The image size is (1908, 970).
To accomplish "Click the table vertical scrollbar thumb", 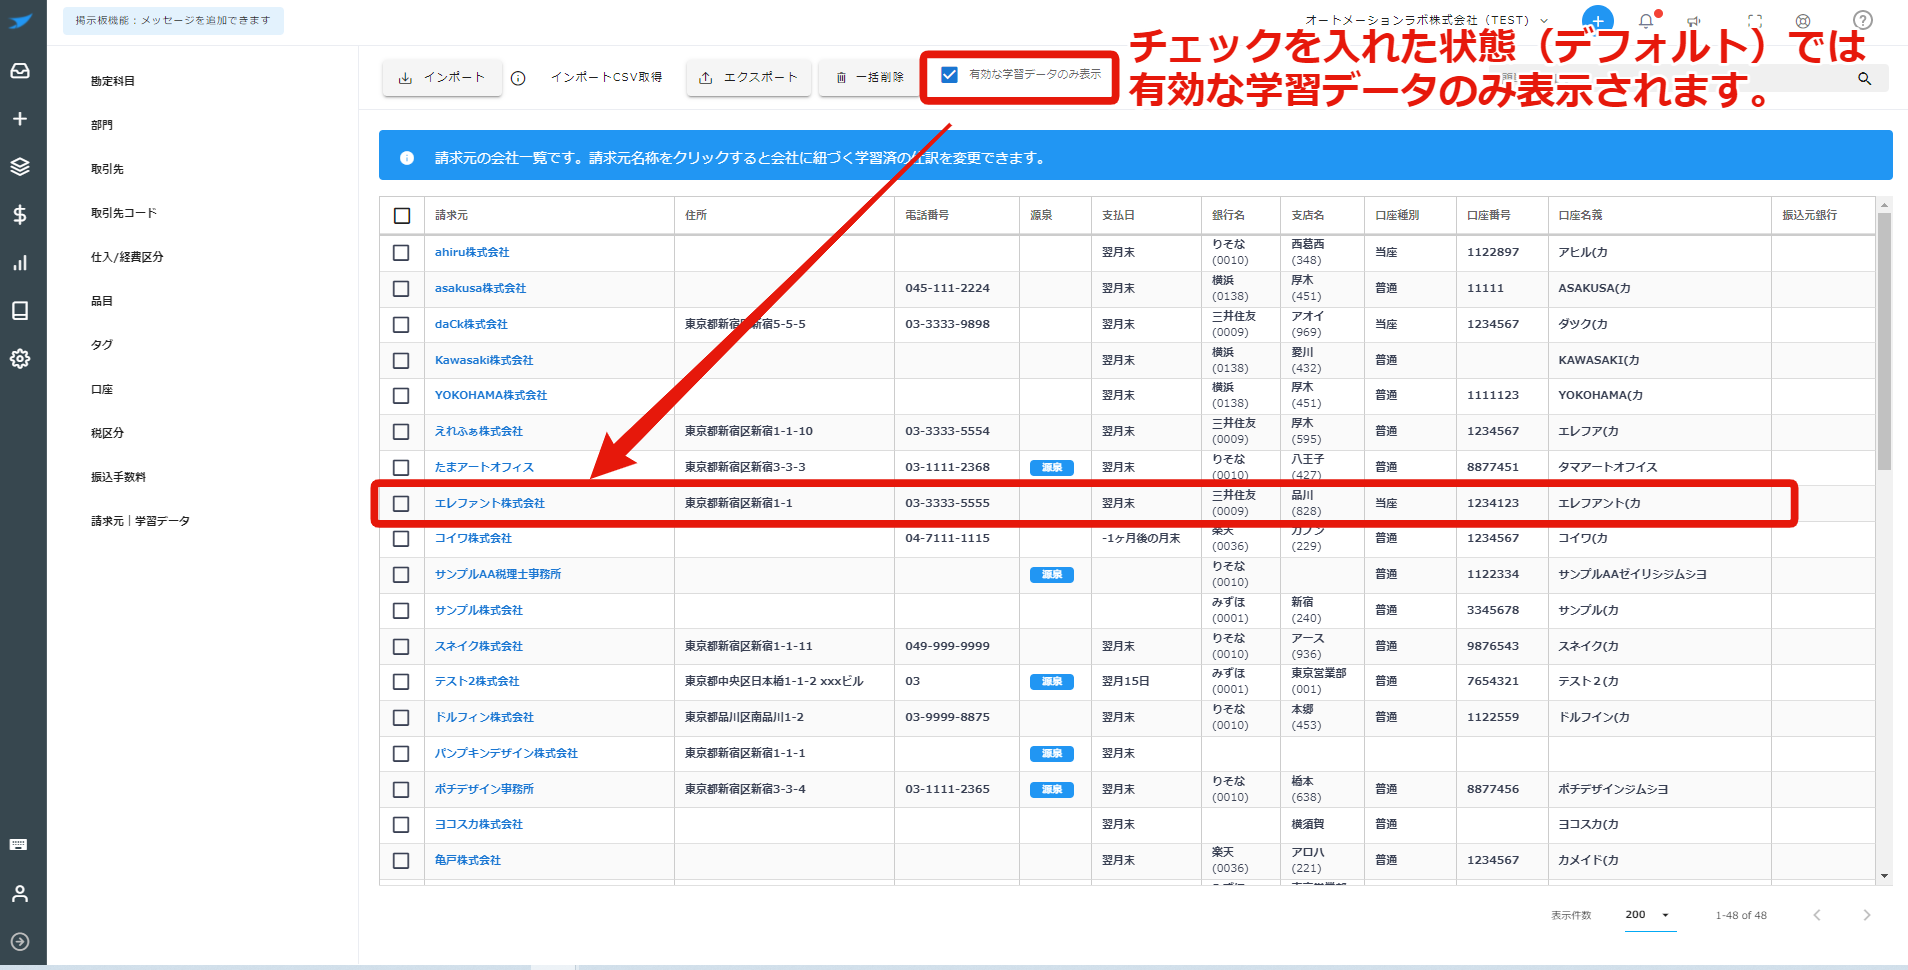I will coord(1884,340).
